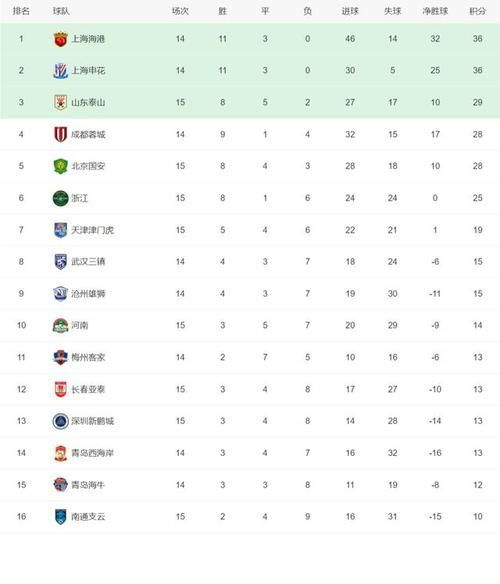Open the 浙江 round green logo
This screenshot has width=500, height=584.
click(x=60, y=198)
